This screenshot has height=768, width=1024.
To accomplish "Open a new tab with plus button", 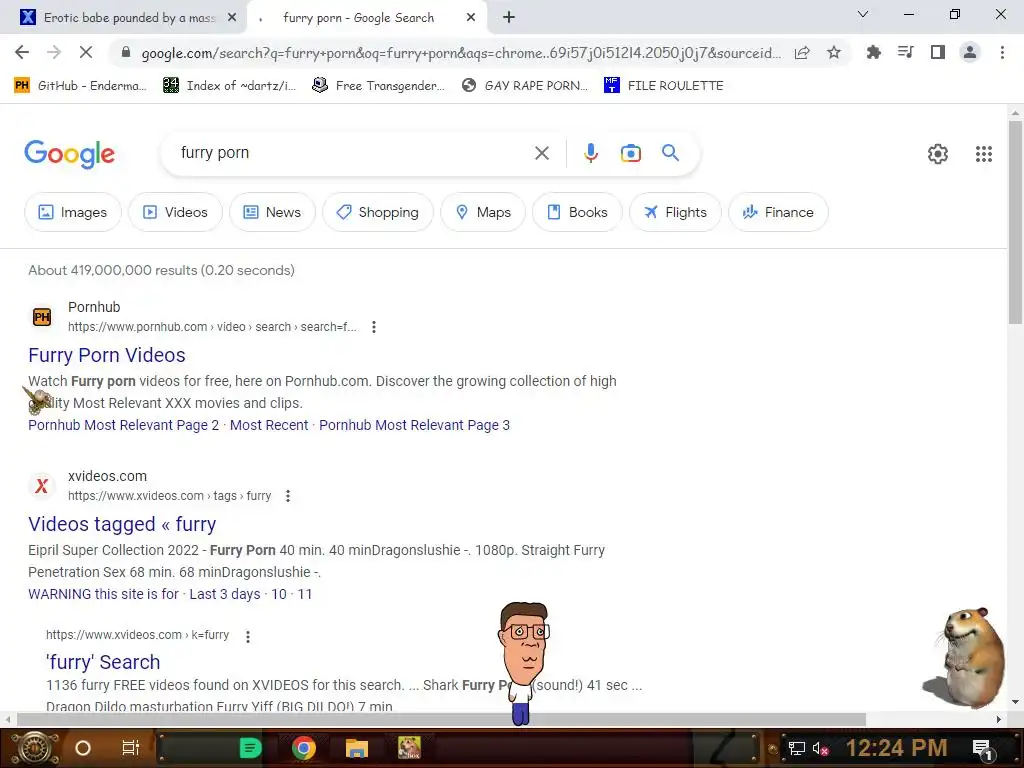I will point(509,18).
